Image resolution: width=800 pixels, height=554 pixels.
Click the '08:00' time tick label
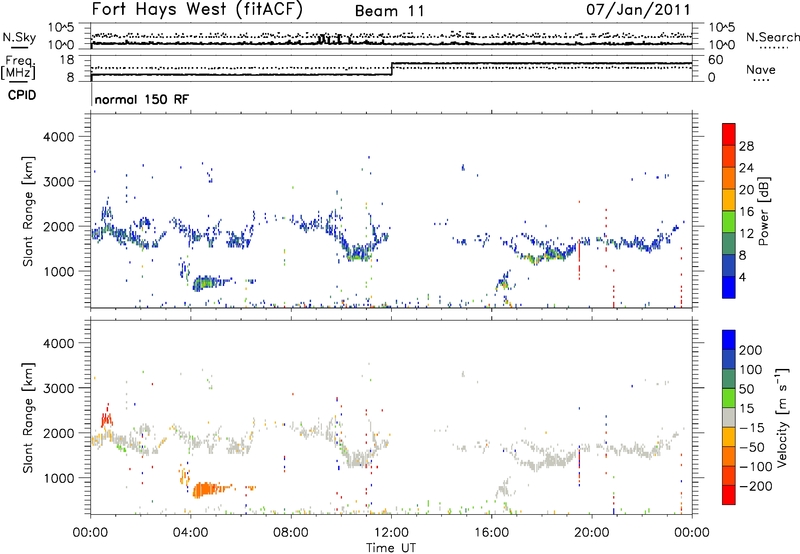[x=291, y=533]
